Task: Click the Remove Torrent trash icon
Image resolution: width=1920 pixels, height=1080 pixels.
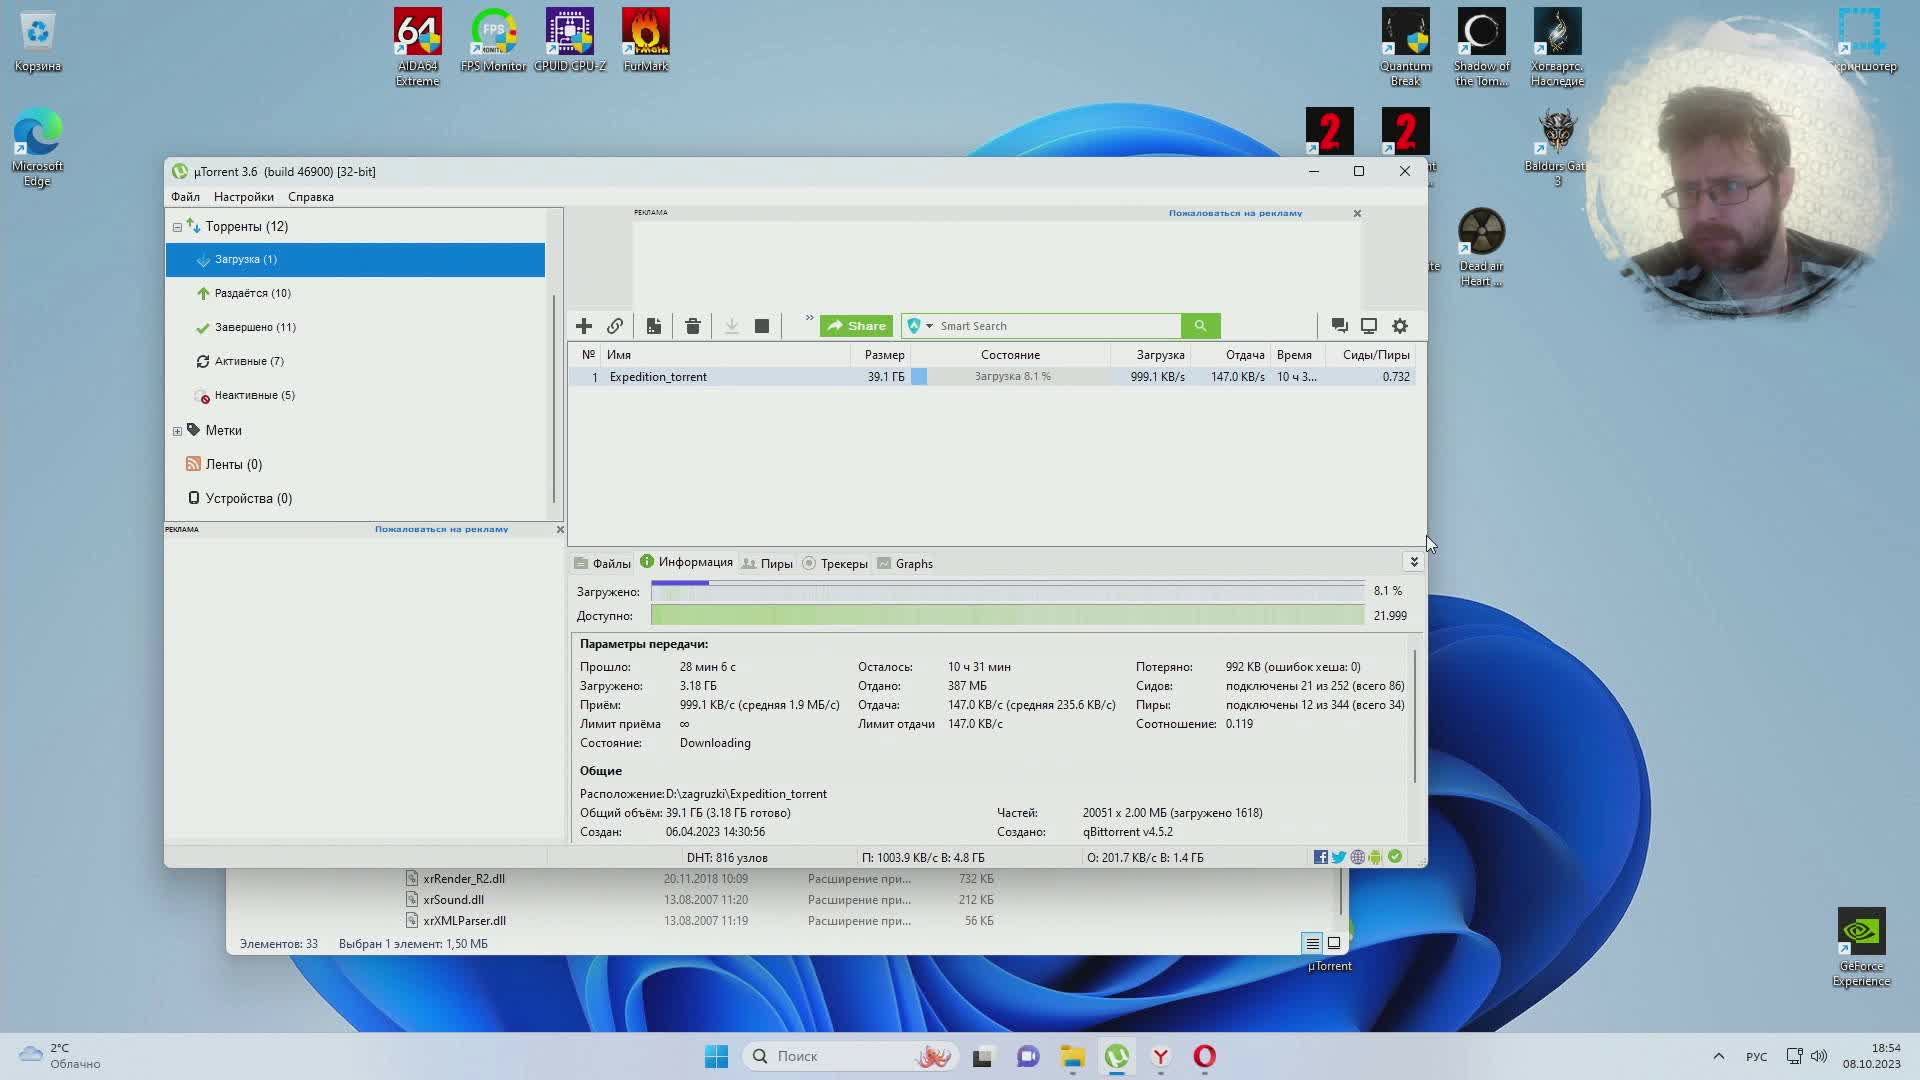Action: [692, 326]
